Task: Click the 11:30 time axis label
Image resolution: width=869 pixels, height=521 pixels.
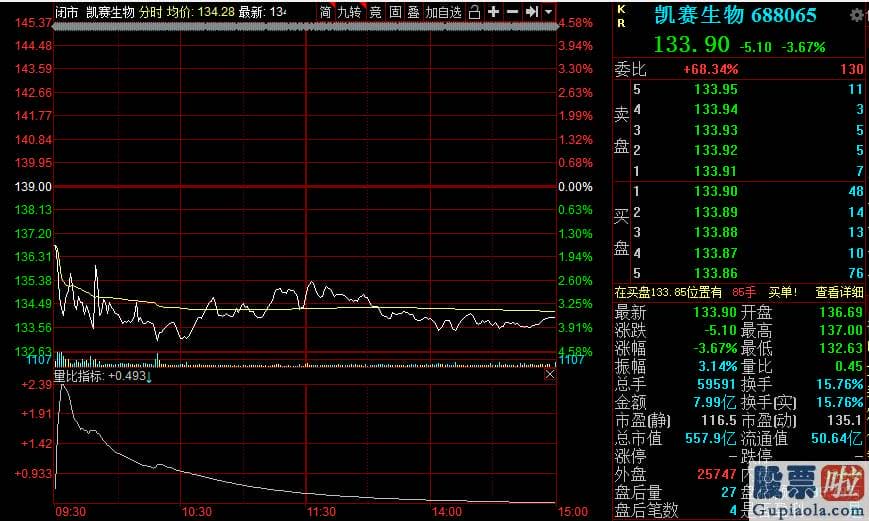Action: [x=321, y=512]
